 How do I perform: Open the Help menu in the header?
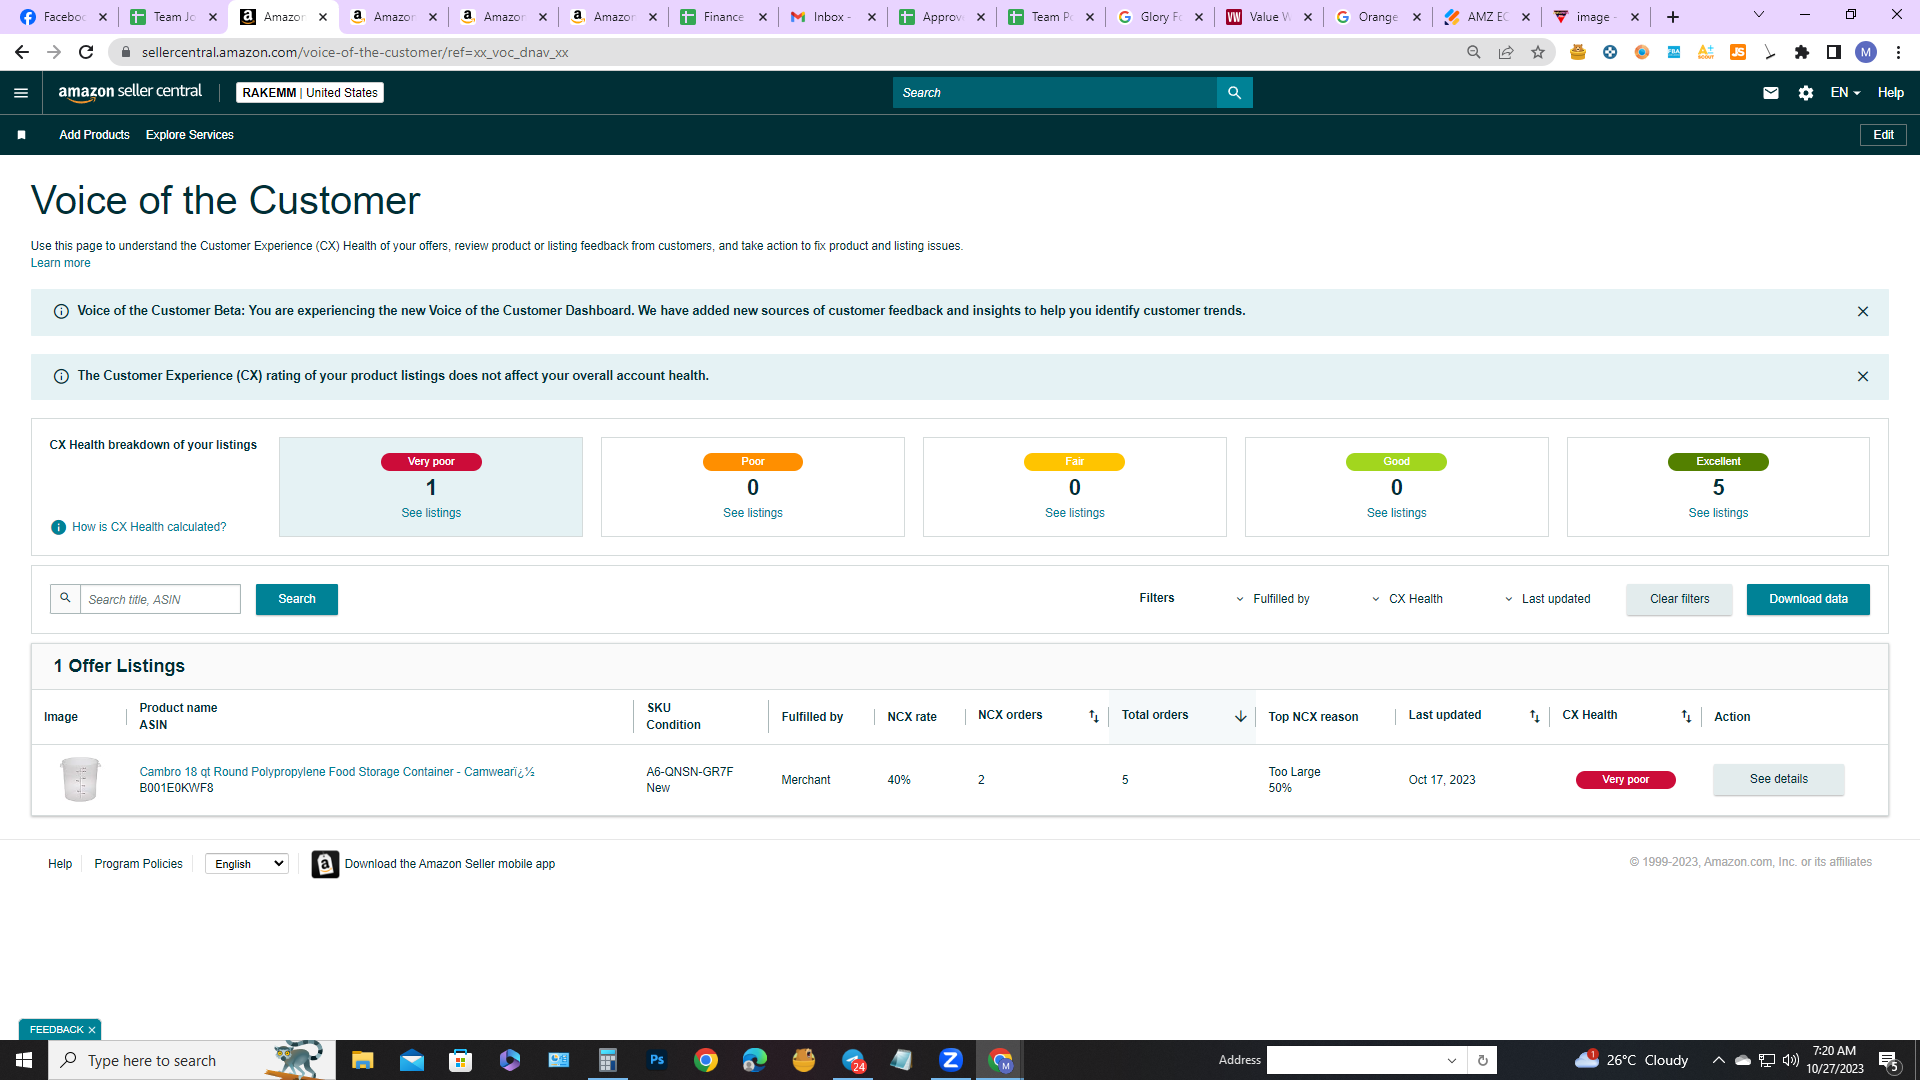tap(1890, 93)
